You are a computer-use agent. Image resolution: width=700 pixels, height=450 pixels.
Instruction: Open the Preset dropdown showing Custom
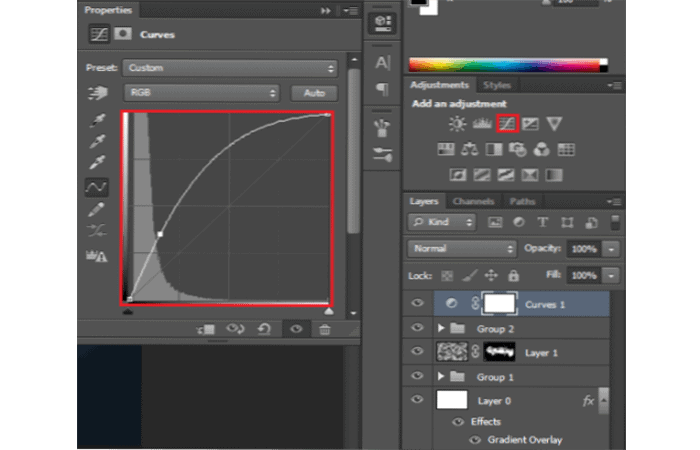click(230, 68)
